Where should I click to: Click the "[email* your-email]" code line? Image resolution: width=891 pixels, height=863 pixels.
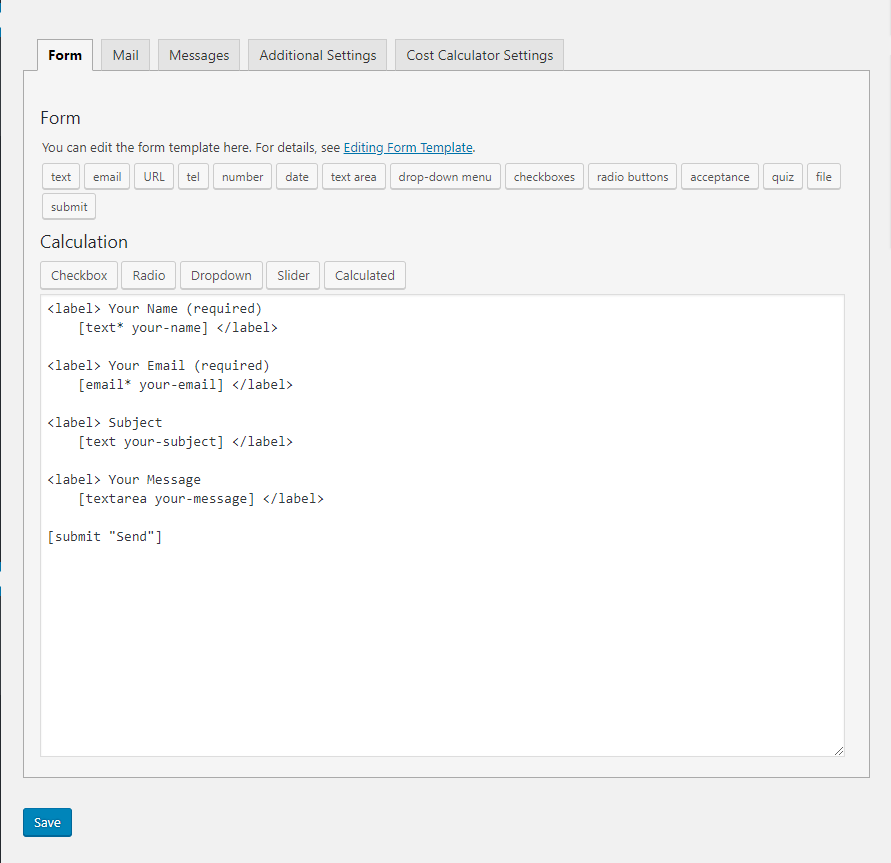tap(185, 385)
